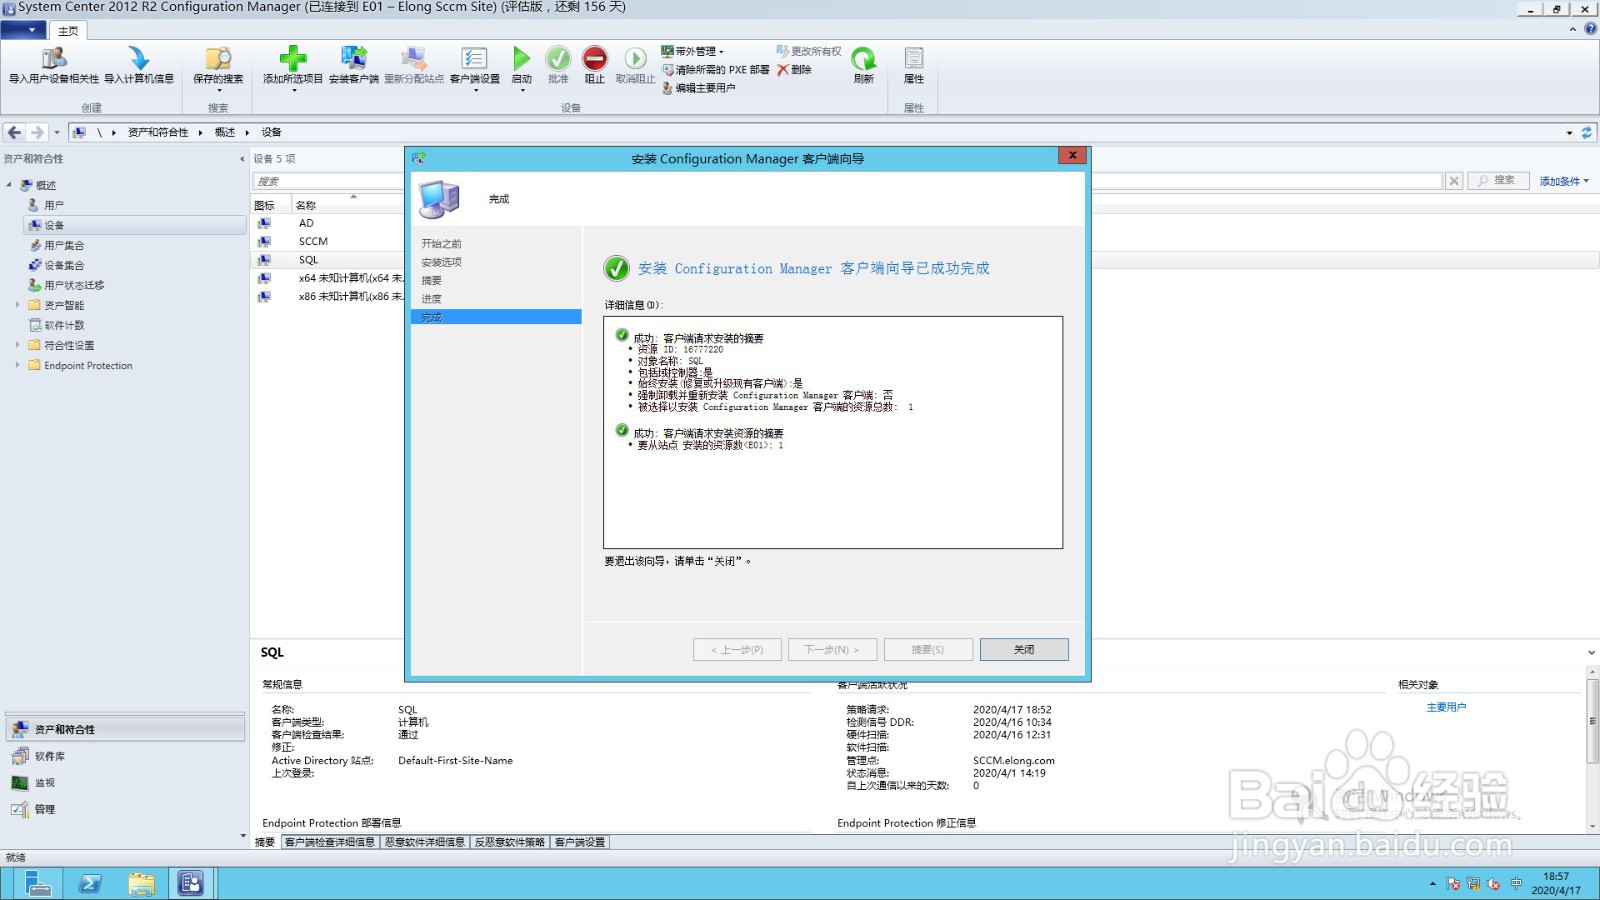Click Configuration Manager console taskbar icon

[x=191, y=883]
